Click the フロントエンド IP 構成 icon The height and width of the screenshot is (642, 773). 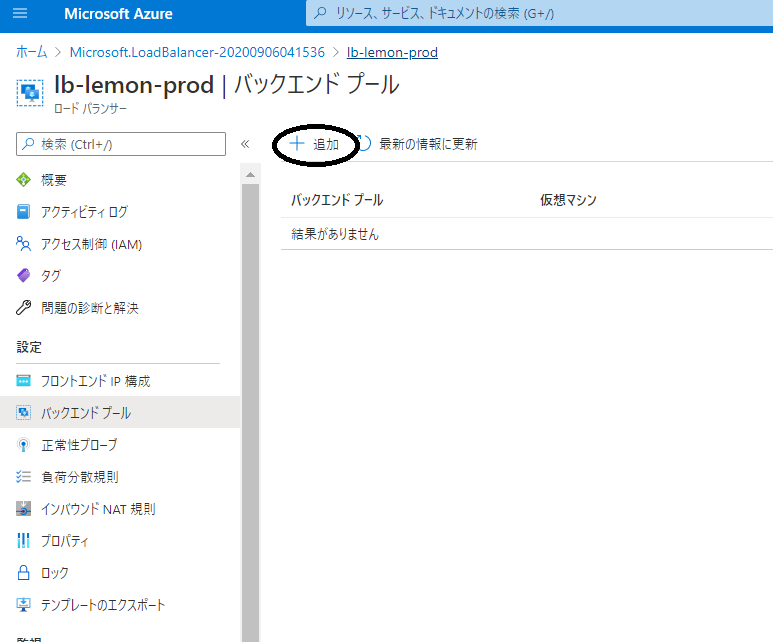click(23, 381)
